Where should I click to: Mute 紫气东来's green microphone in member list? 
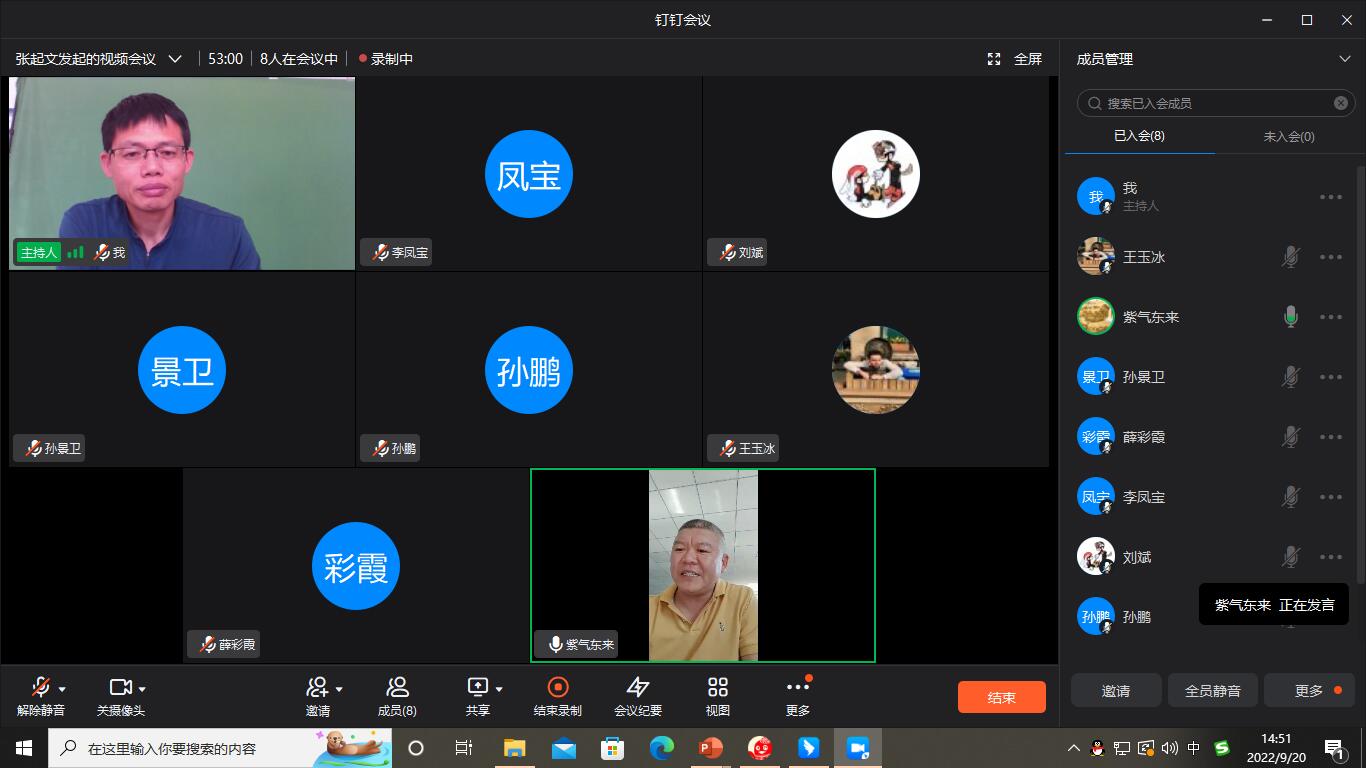[x=1291, y=317]
